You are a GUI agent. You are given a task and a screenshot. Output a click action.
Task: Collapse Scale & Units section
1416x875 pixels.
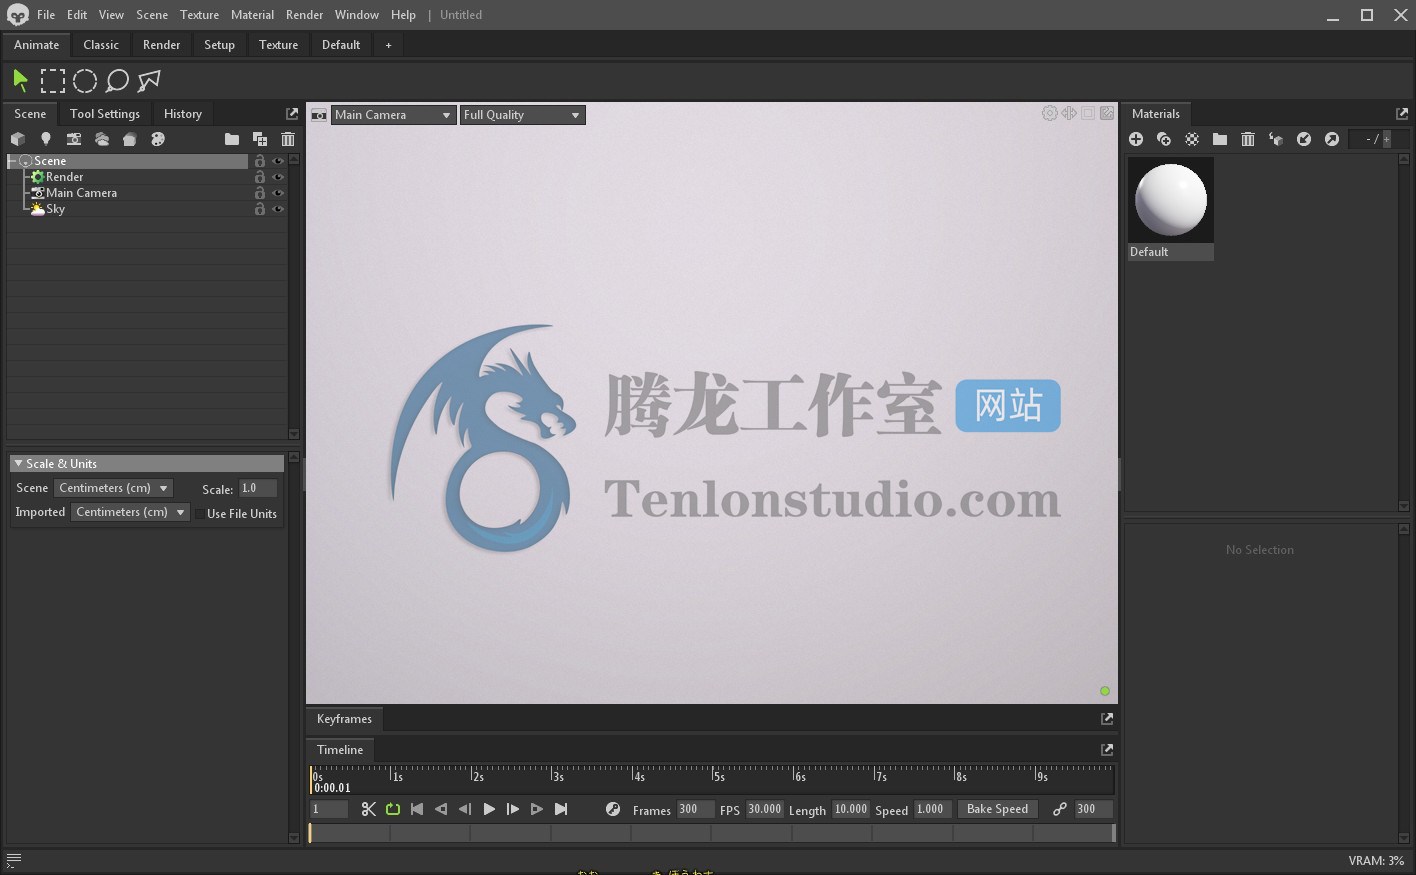pos(18,464)
